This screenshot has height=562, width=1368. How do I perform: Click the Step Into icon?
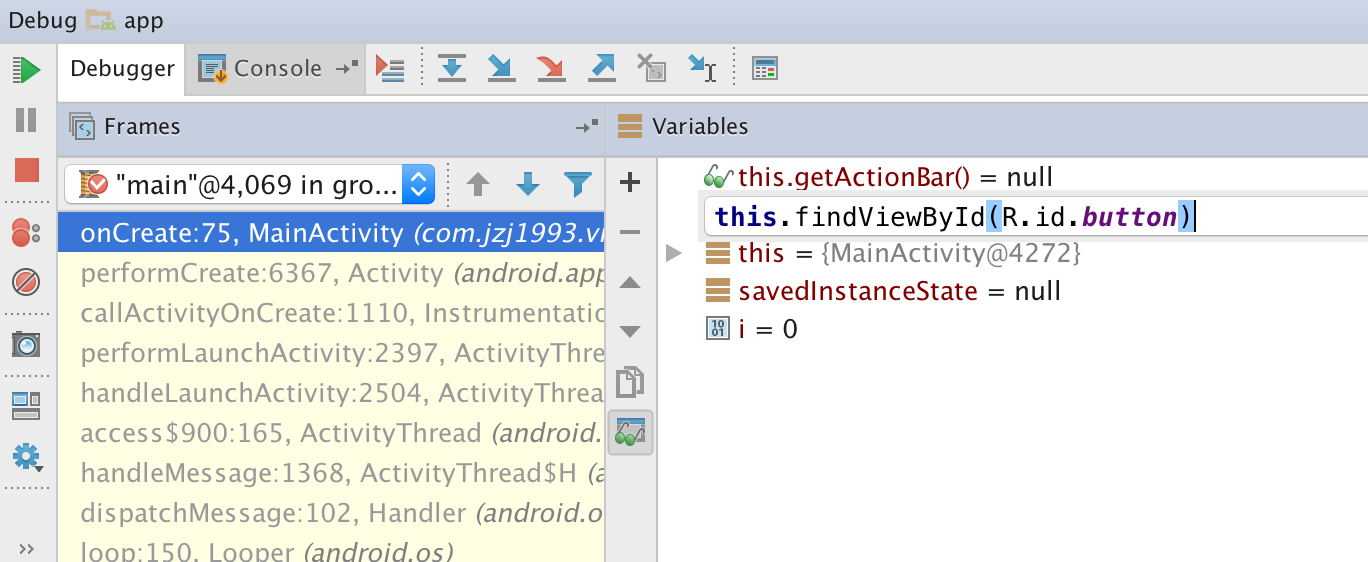(x=500, y=68)
